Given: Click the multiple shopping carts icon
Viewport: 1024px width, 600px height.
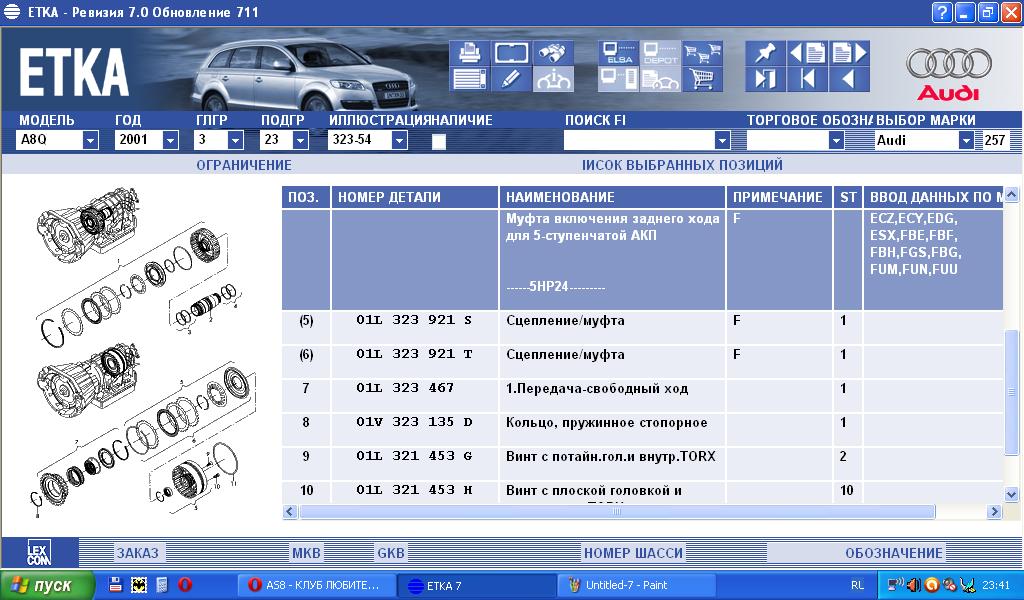Looking at the screenshot, I should click(703, 53).
